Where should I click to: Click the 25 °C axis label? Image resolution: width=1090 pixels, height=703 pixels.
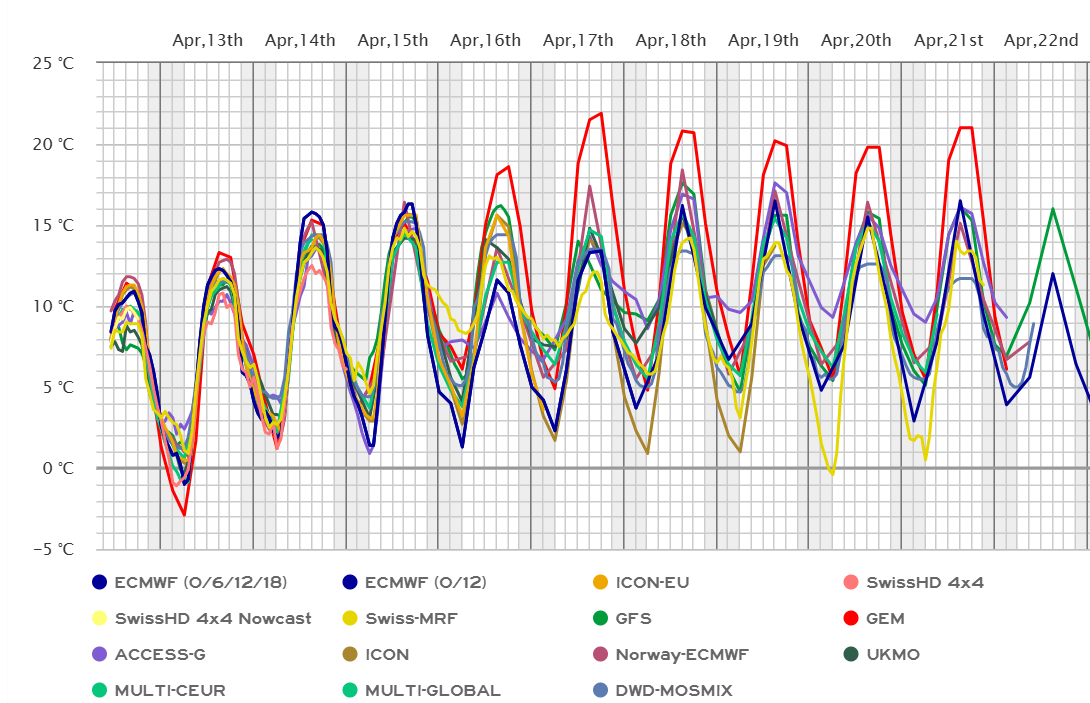tap(53, 63)
